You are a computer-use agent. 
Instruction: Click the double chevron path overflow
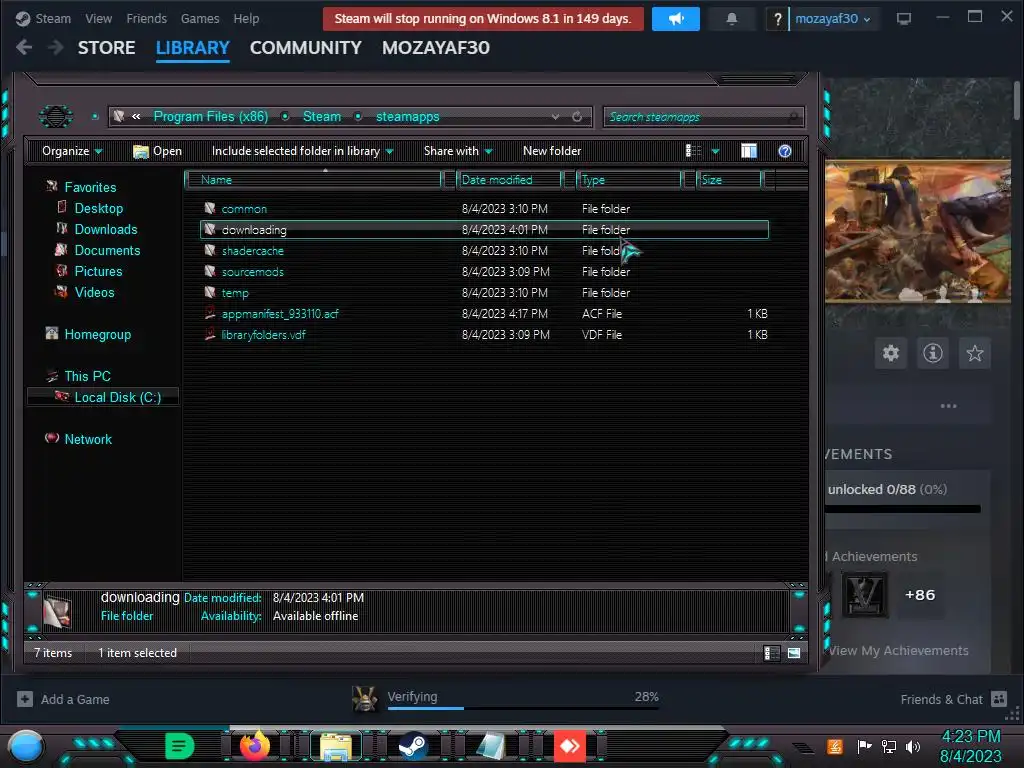(136, 117)
